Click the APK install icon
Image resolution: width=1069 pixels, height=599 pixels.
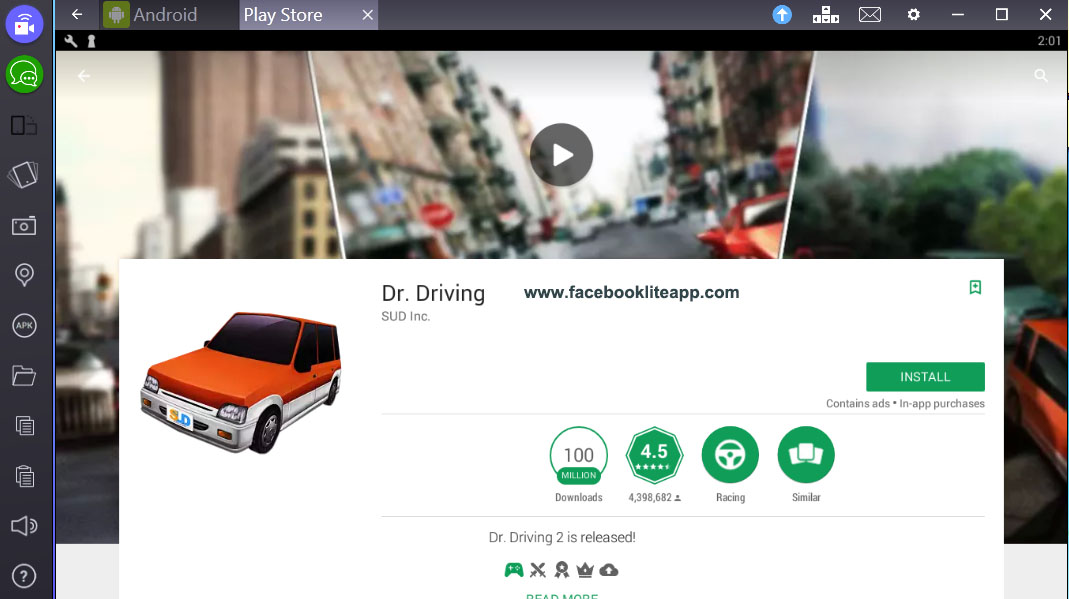pyautogui.click(x=24, y=325)
